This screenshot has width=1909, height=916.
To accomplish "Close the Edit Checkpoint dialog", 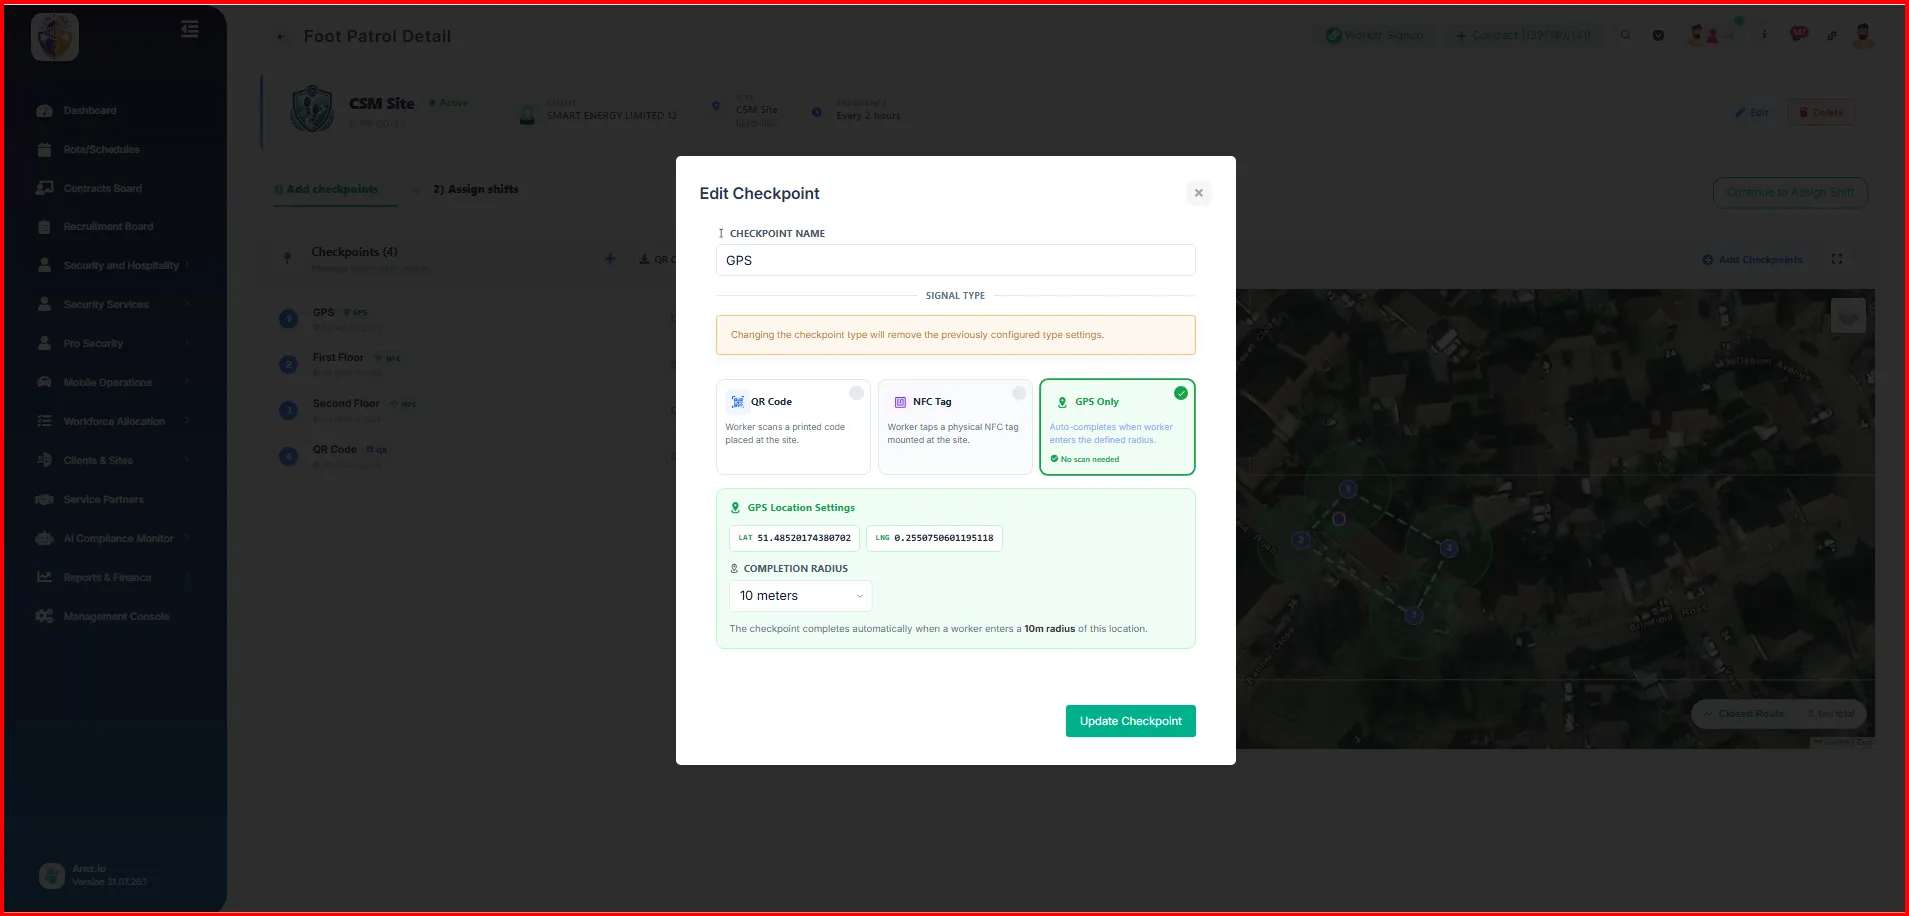I will click(x=1198, y=193).
